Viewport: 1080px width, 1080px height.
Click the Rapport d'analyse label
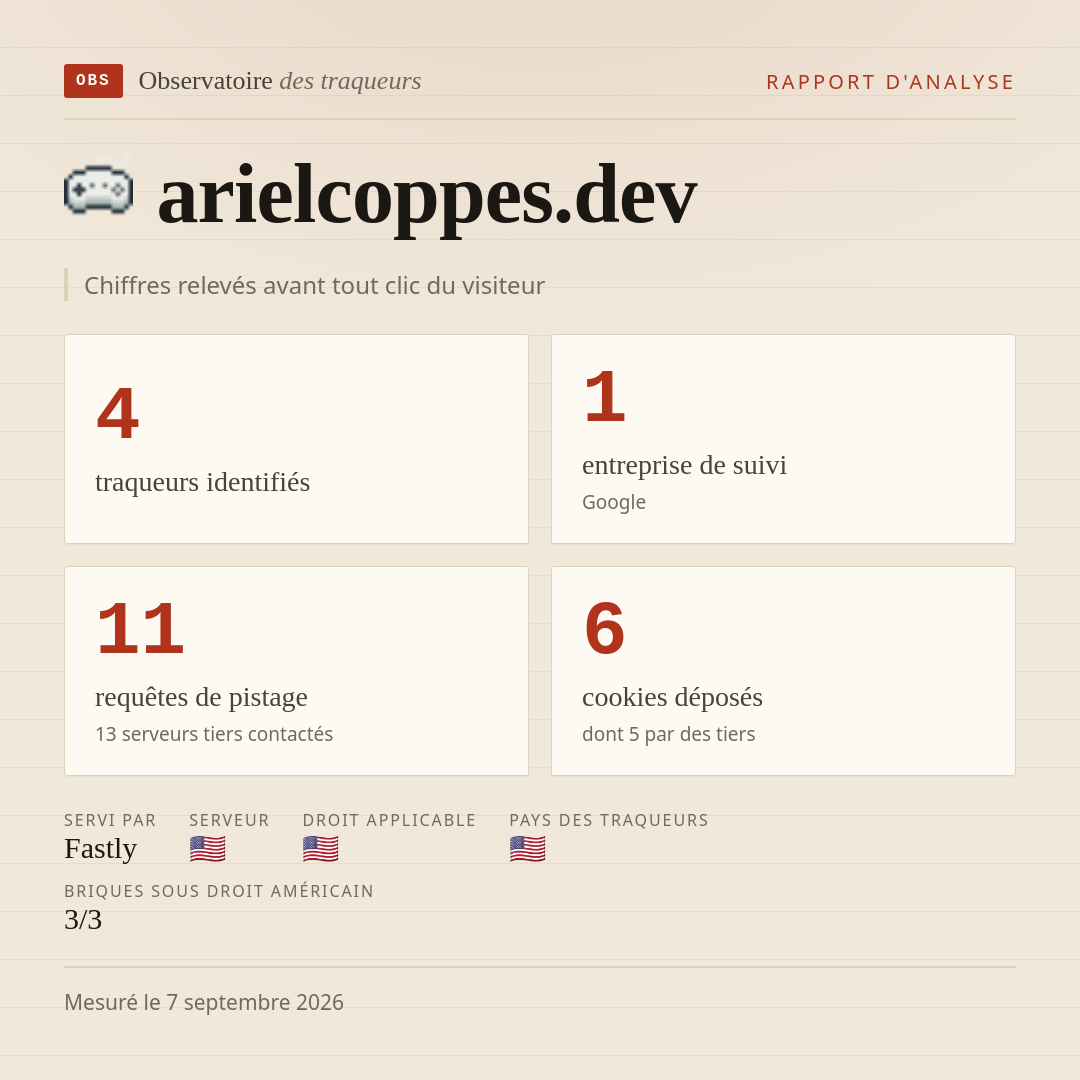click(x=891, y=82)
